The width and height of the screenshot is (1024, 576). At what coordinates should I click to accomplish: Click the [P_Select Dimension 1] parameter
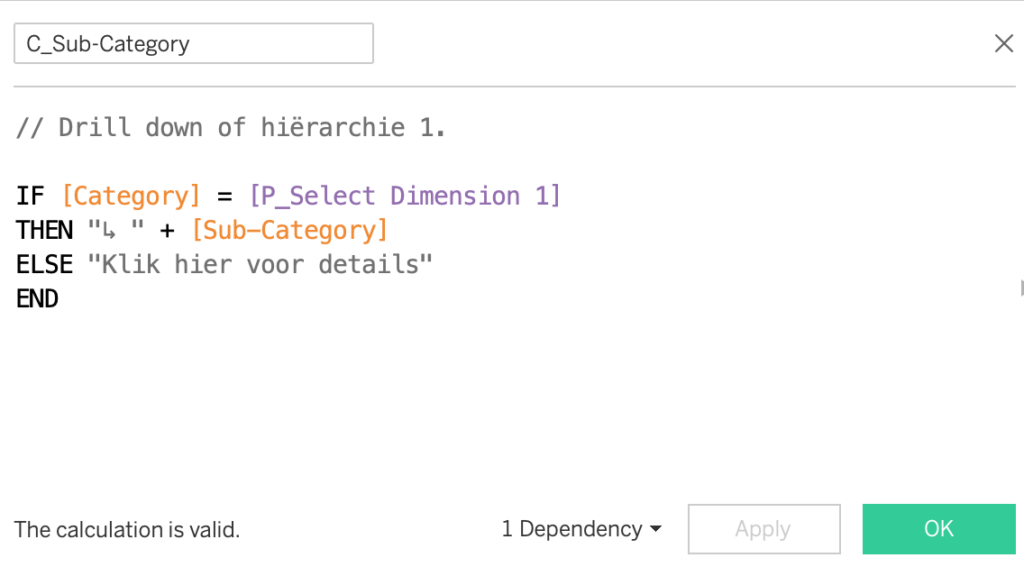(405, 196)
